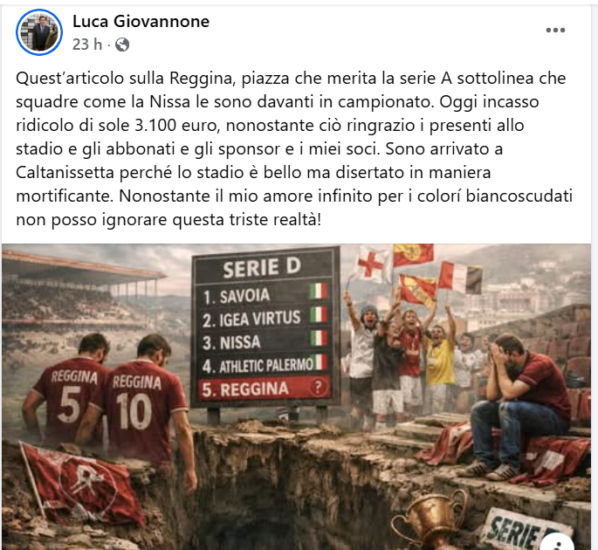The width and height of the screenshot is (598, 550).
Task: Click the question mark beside REGGINA
Action: click(x=318, y=387)
